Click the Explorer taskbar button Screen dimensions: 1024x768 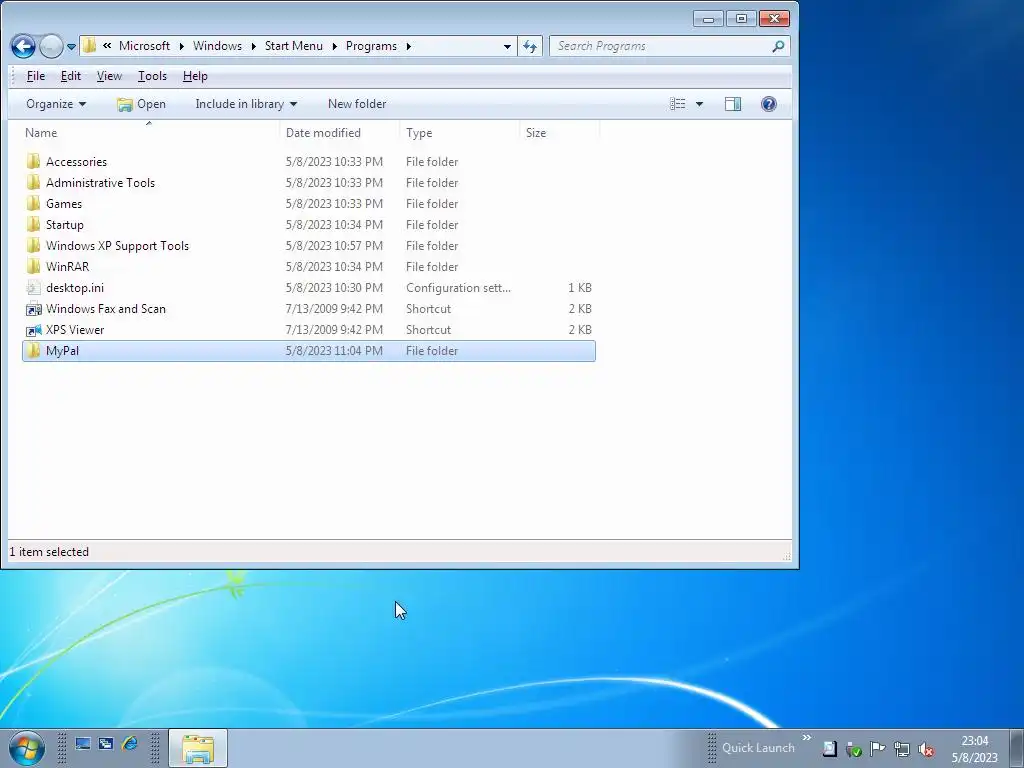198,748
